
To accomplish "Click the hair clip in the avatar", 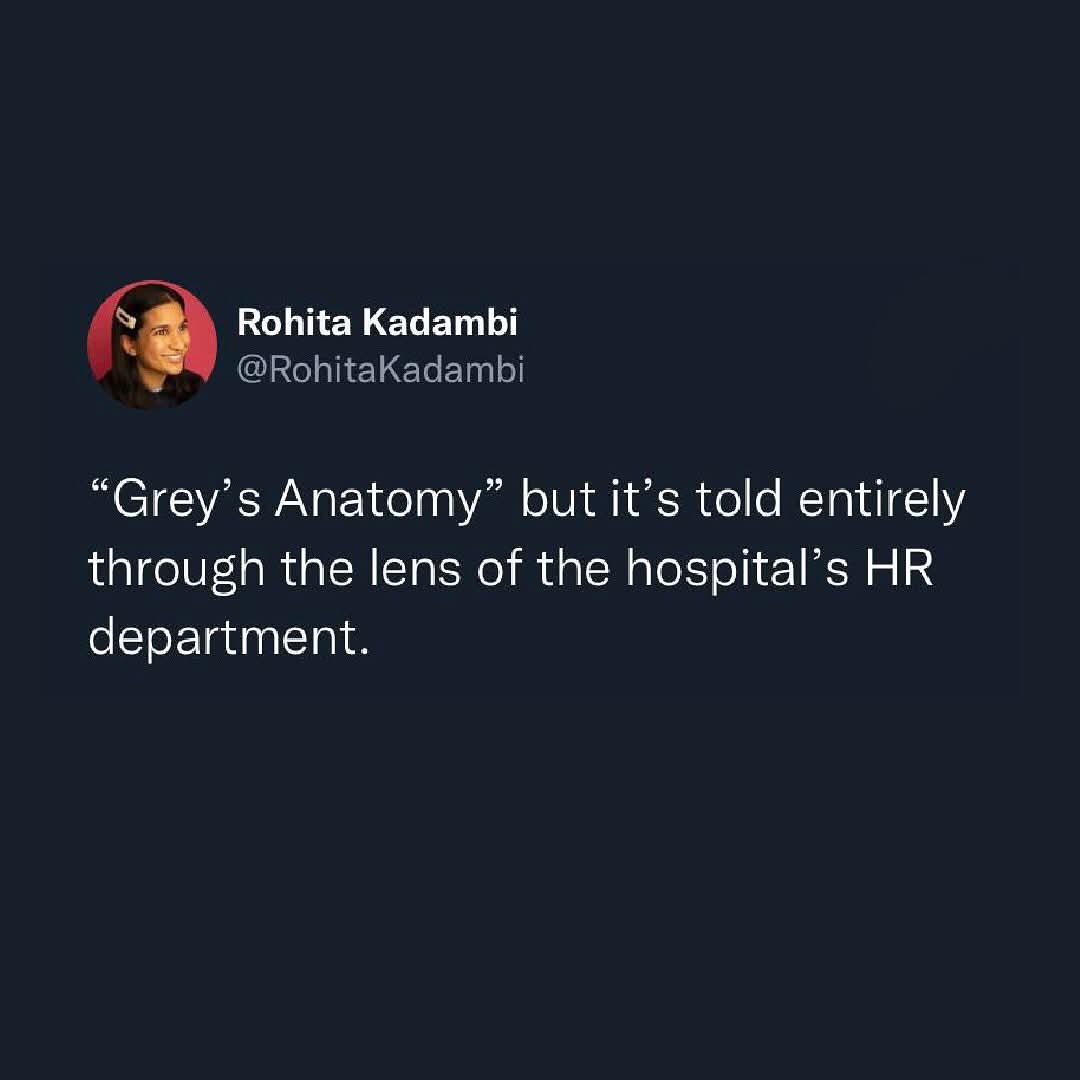I will pyautogui.click(x=127, y=318).
